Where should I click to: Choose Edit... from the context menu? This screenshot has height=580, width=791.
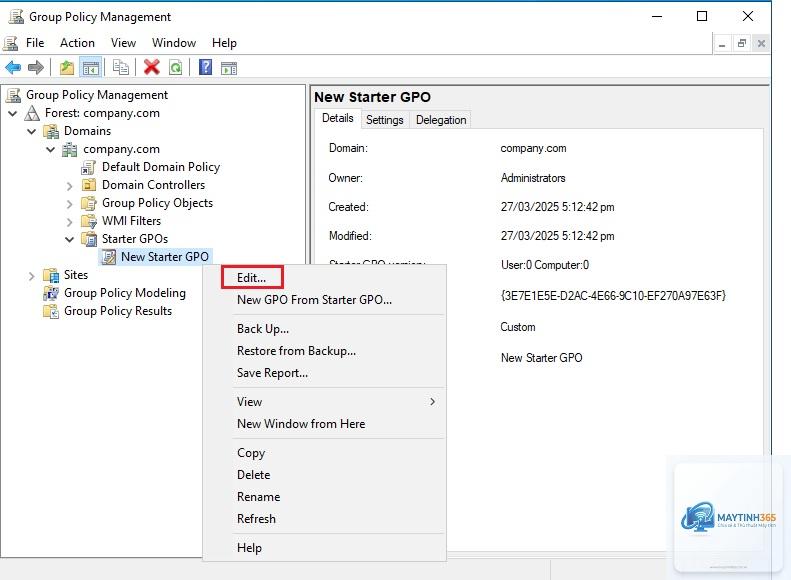(x=252, y=277)
